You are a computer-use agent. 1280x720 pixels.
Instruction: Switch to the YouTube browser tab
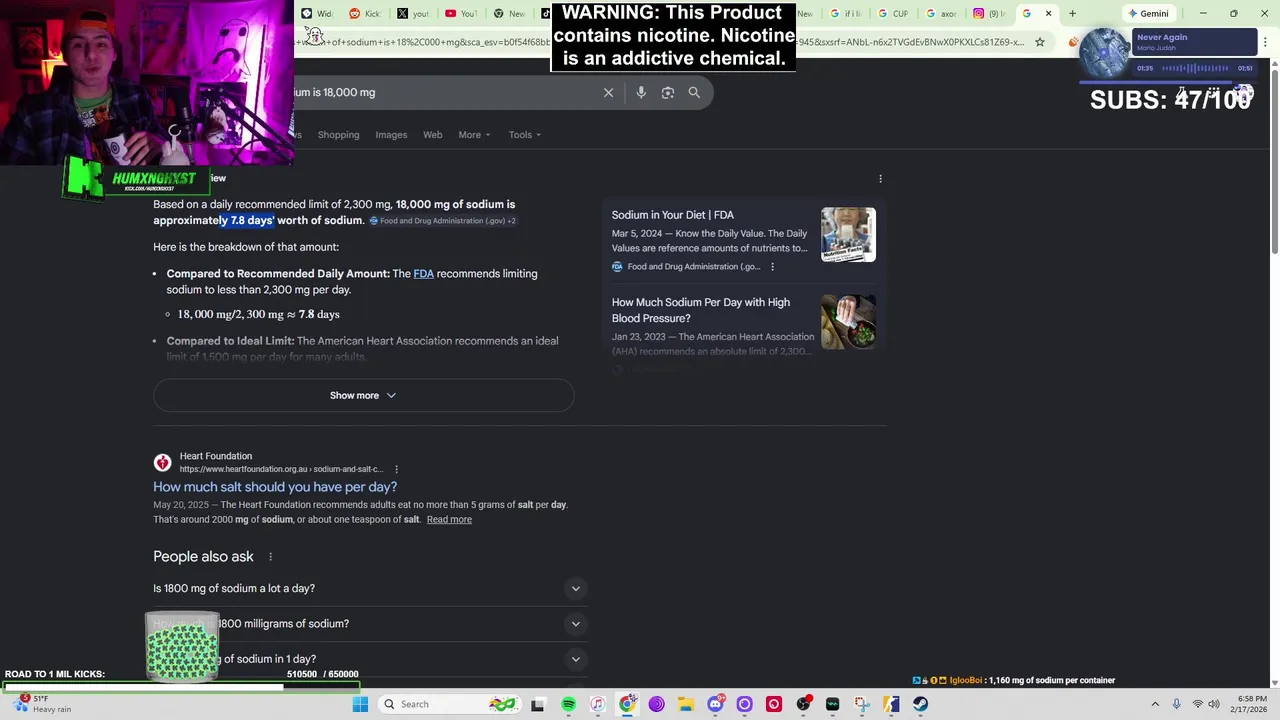pyautogui.click(x=461, y=13)
